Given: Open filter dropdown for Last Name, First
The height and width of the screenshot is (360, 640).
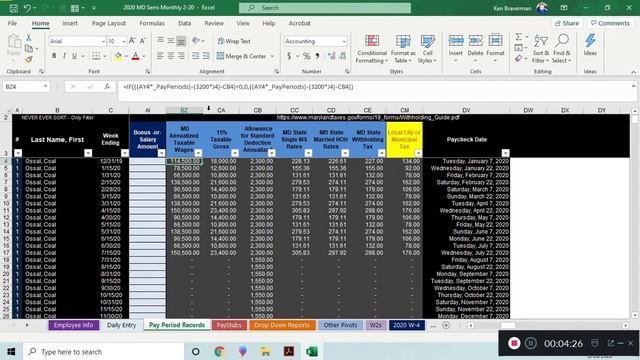Looking at the screenshot, I should point(88,153).
